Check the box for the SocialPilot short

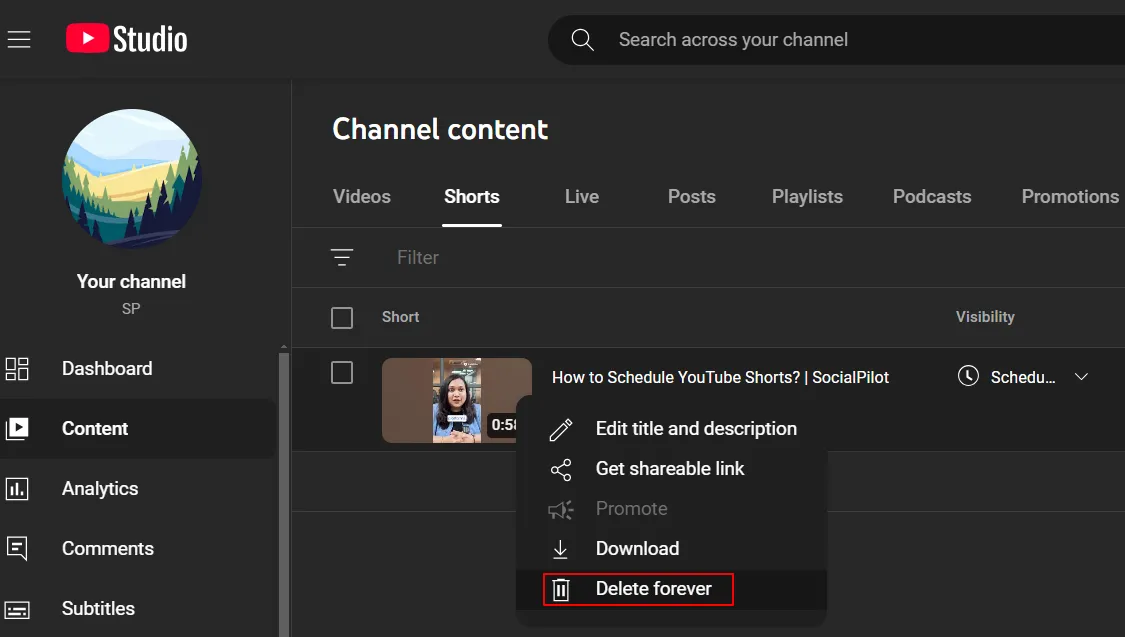(x=342, y=373)
